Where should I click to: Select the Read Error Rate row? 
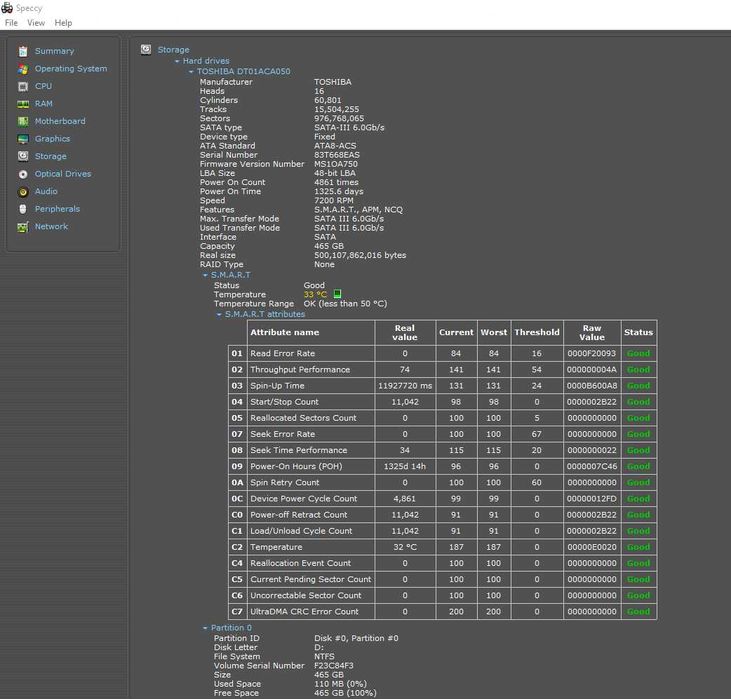(x=442, y=353)
